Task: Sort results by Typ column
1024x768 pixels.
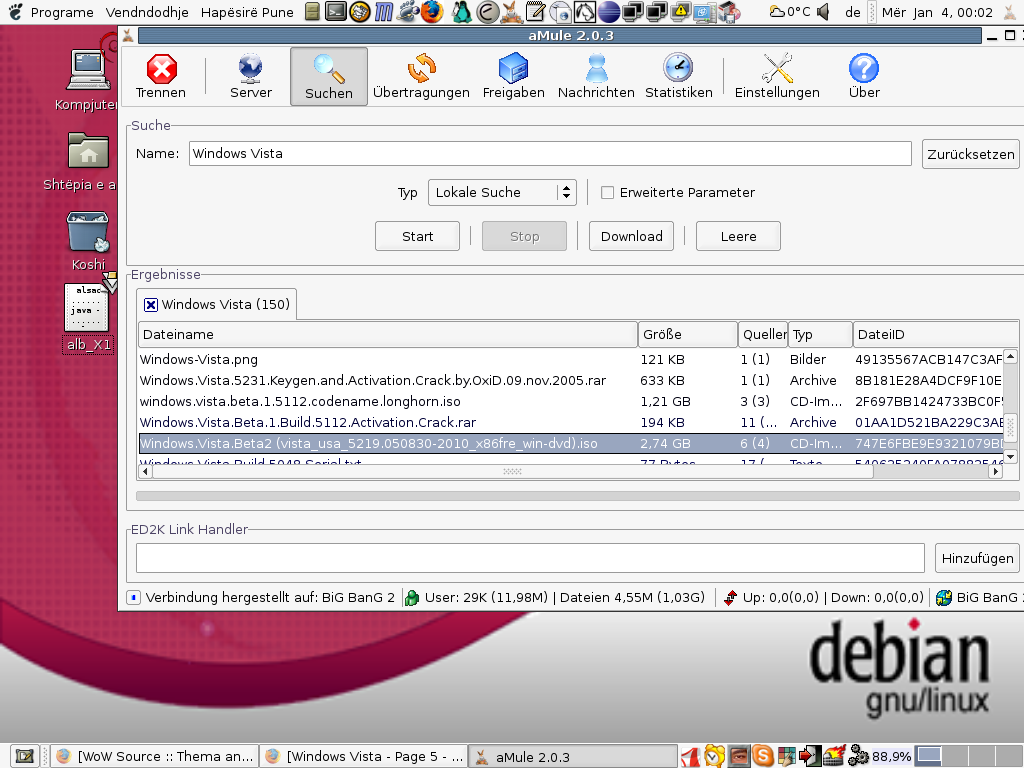Action: tap(820, 334)
